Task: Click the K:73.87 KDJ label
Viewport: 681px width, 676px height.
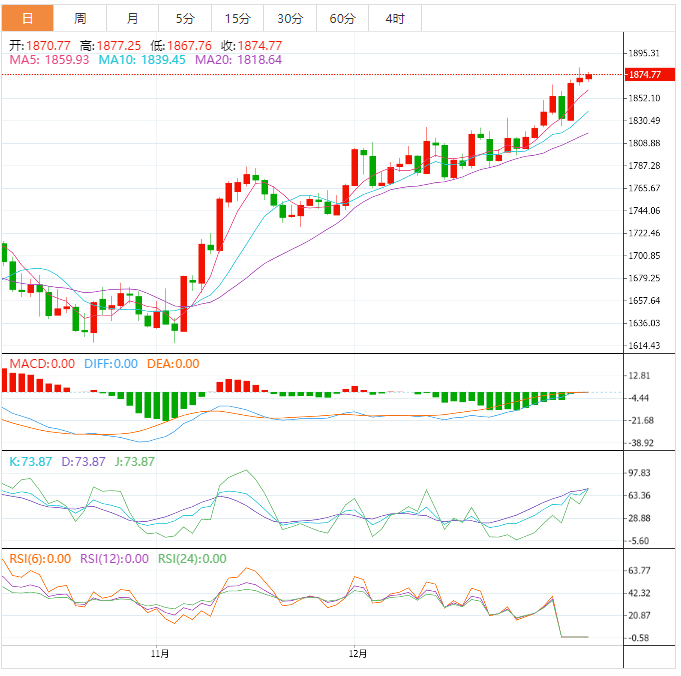Action: tap(30, 461)
